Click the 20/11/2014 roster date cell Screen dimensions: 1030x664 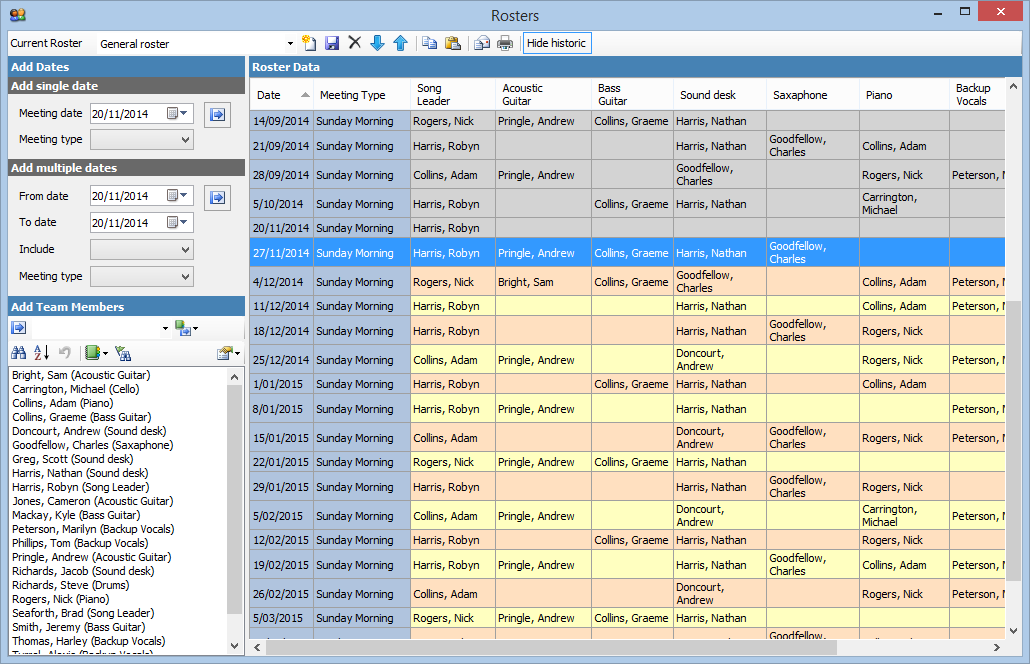tap(281, 229)
